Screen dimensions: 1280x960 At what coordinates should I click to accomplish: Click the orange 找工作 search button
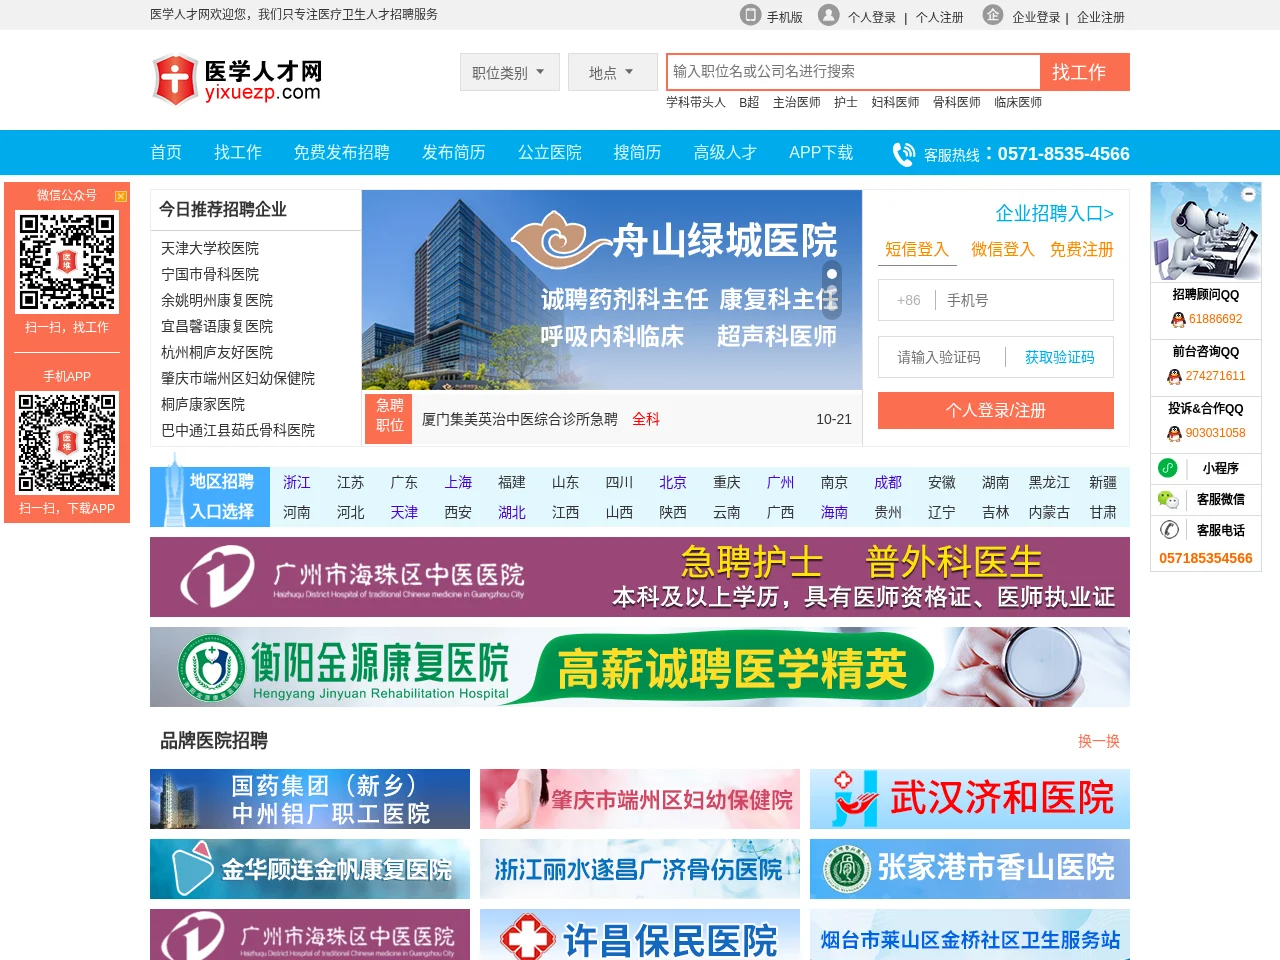[x=1085, y=72]
